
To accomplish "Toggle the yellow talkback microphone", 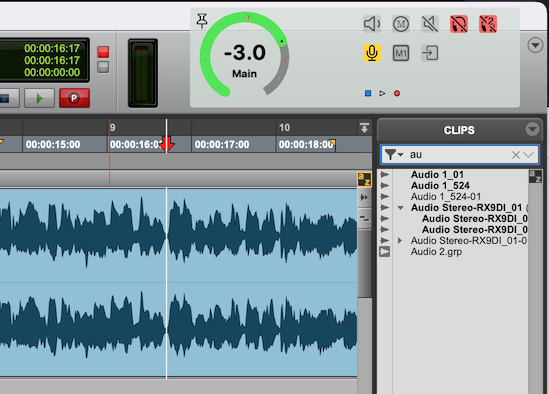I will coord(372,53).
